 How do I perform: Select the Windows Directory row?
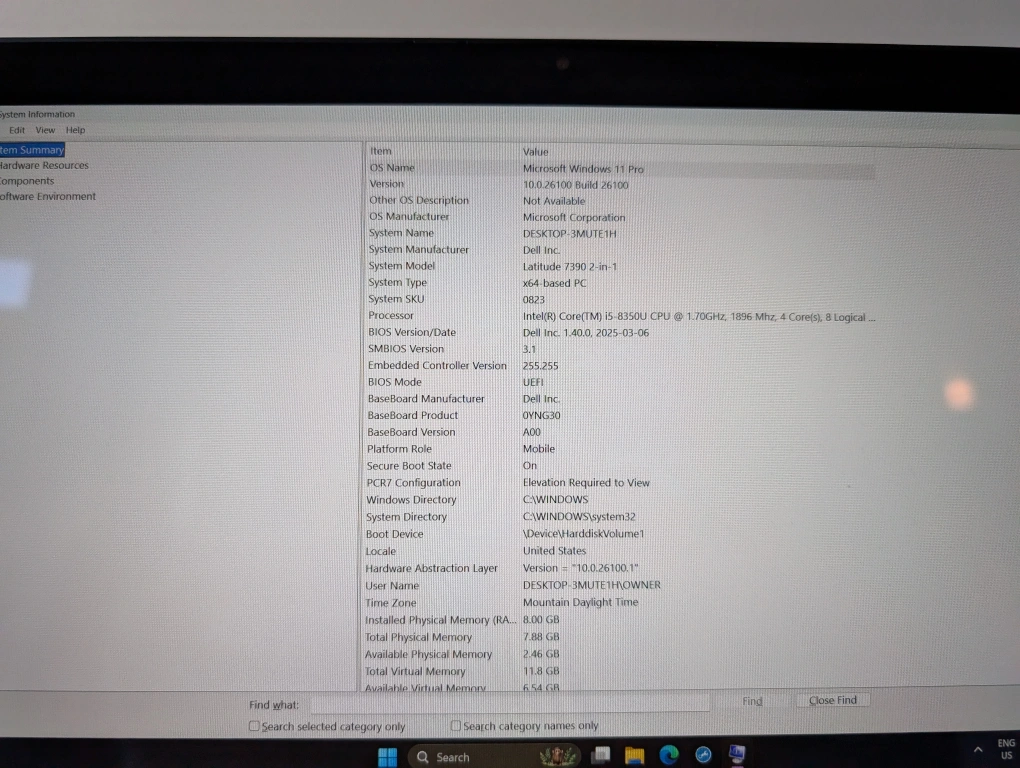pyautogui.click(x=621, y=499)
